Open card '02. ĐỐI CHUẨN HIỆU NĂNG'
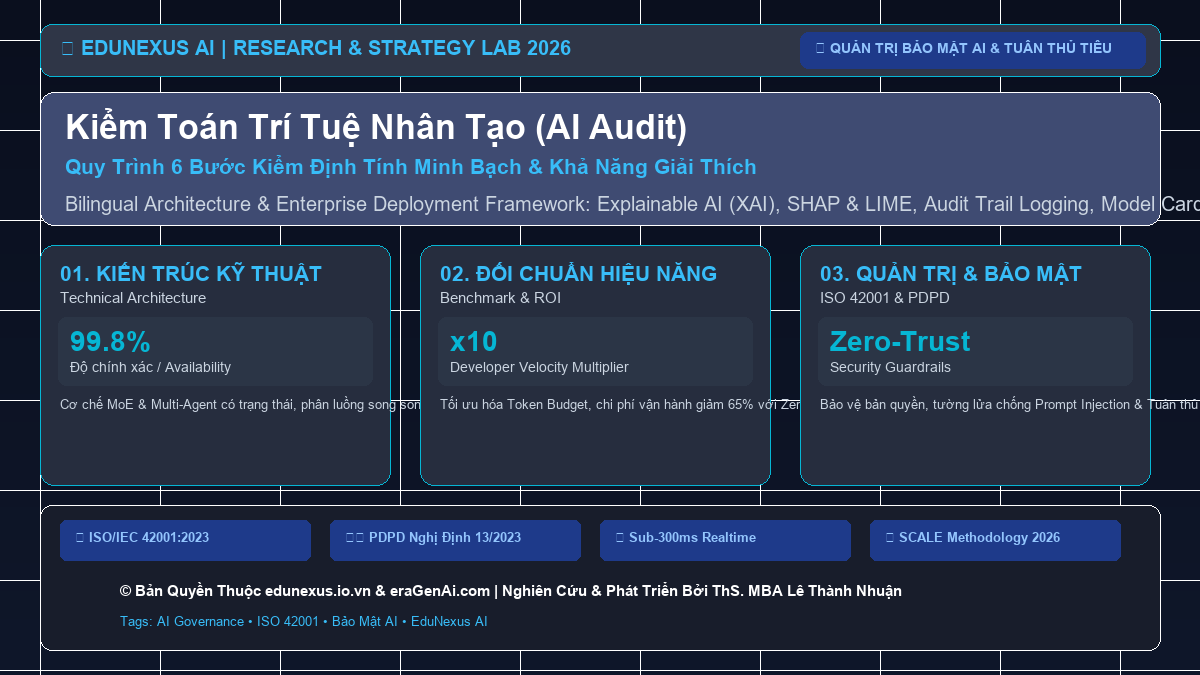This screenshot has height=675, width=1200. click(595, 365)
